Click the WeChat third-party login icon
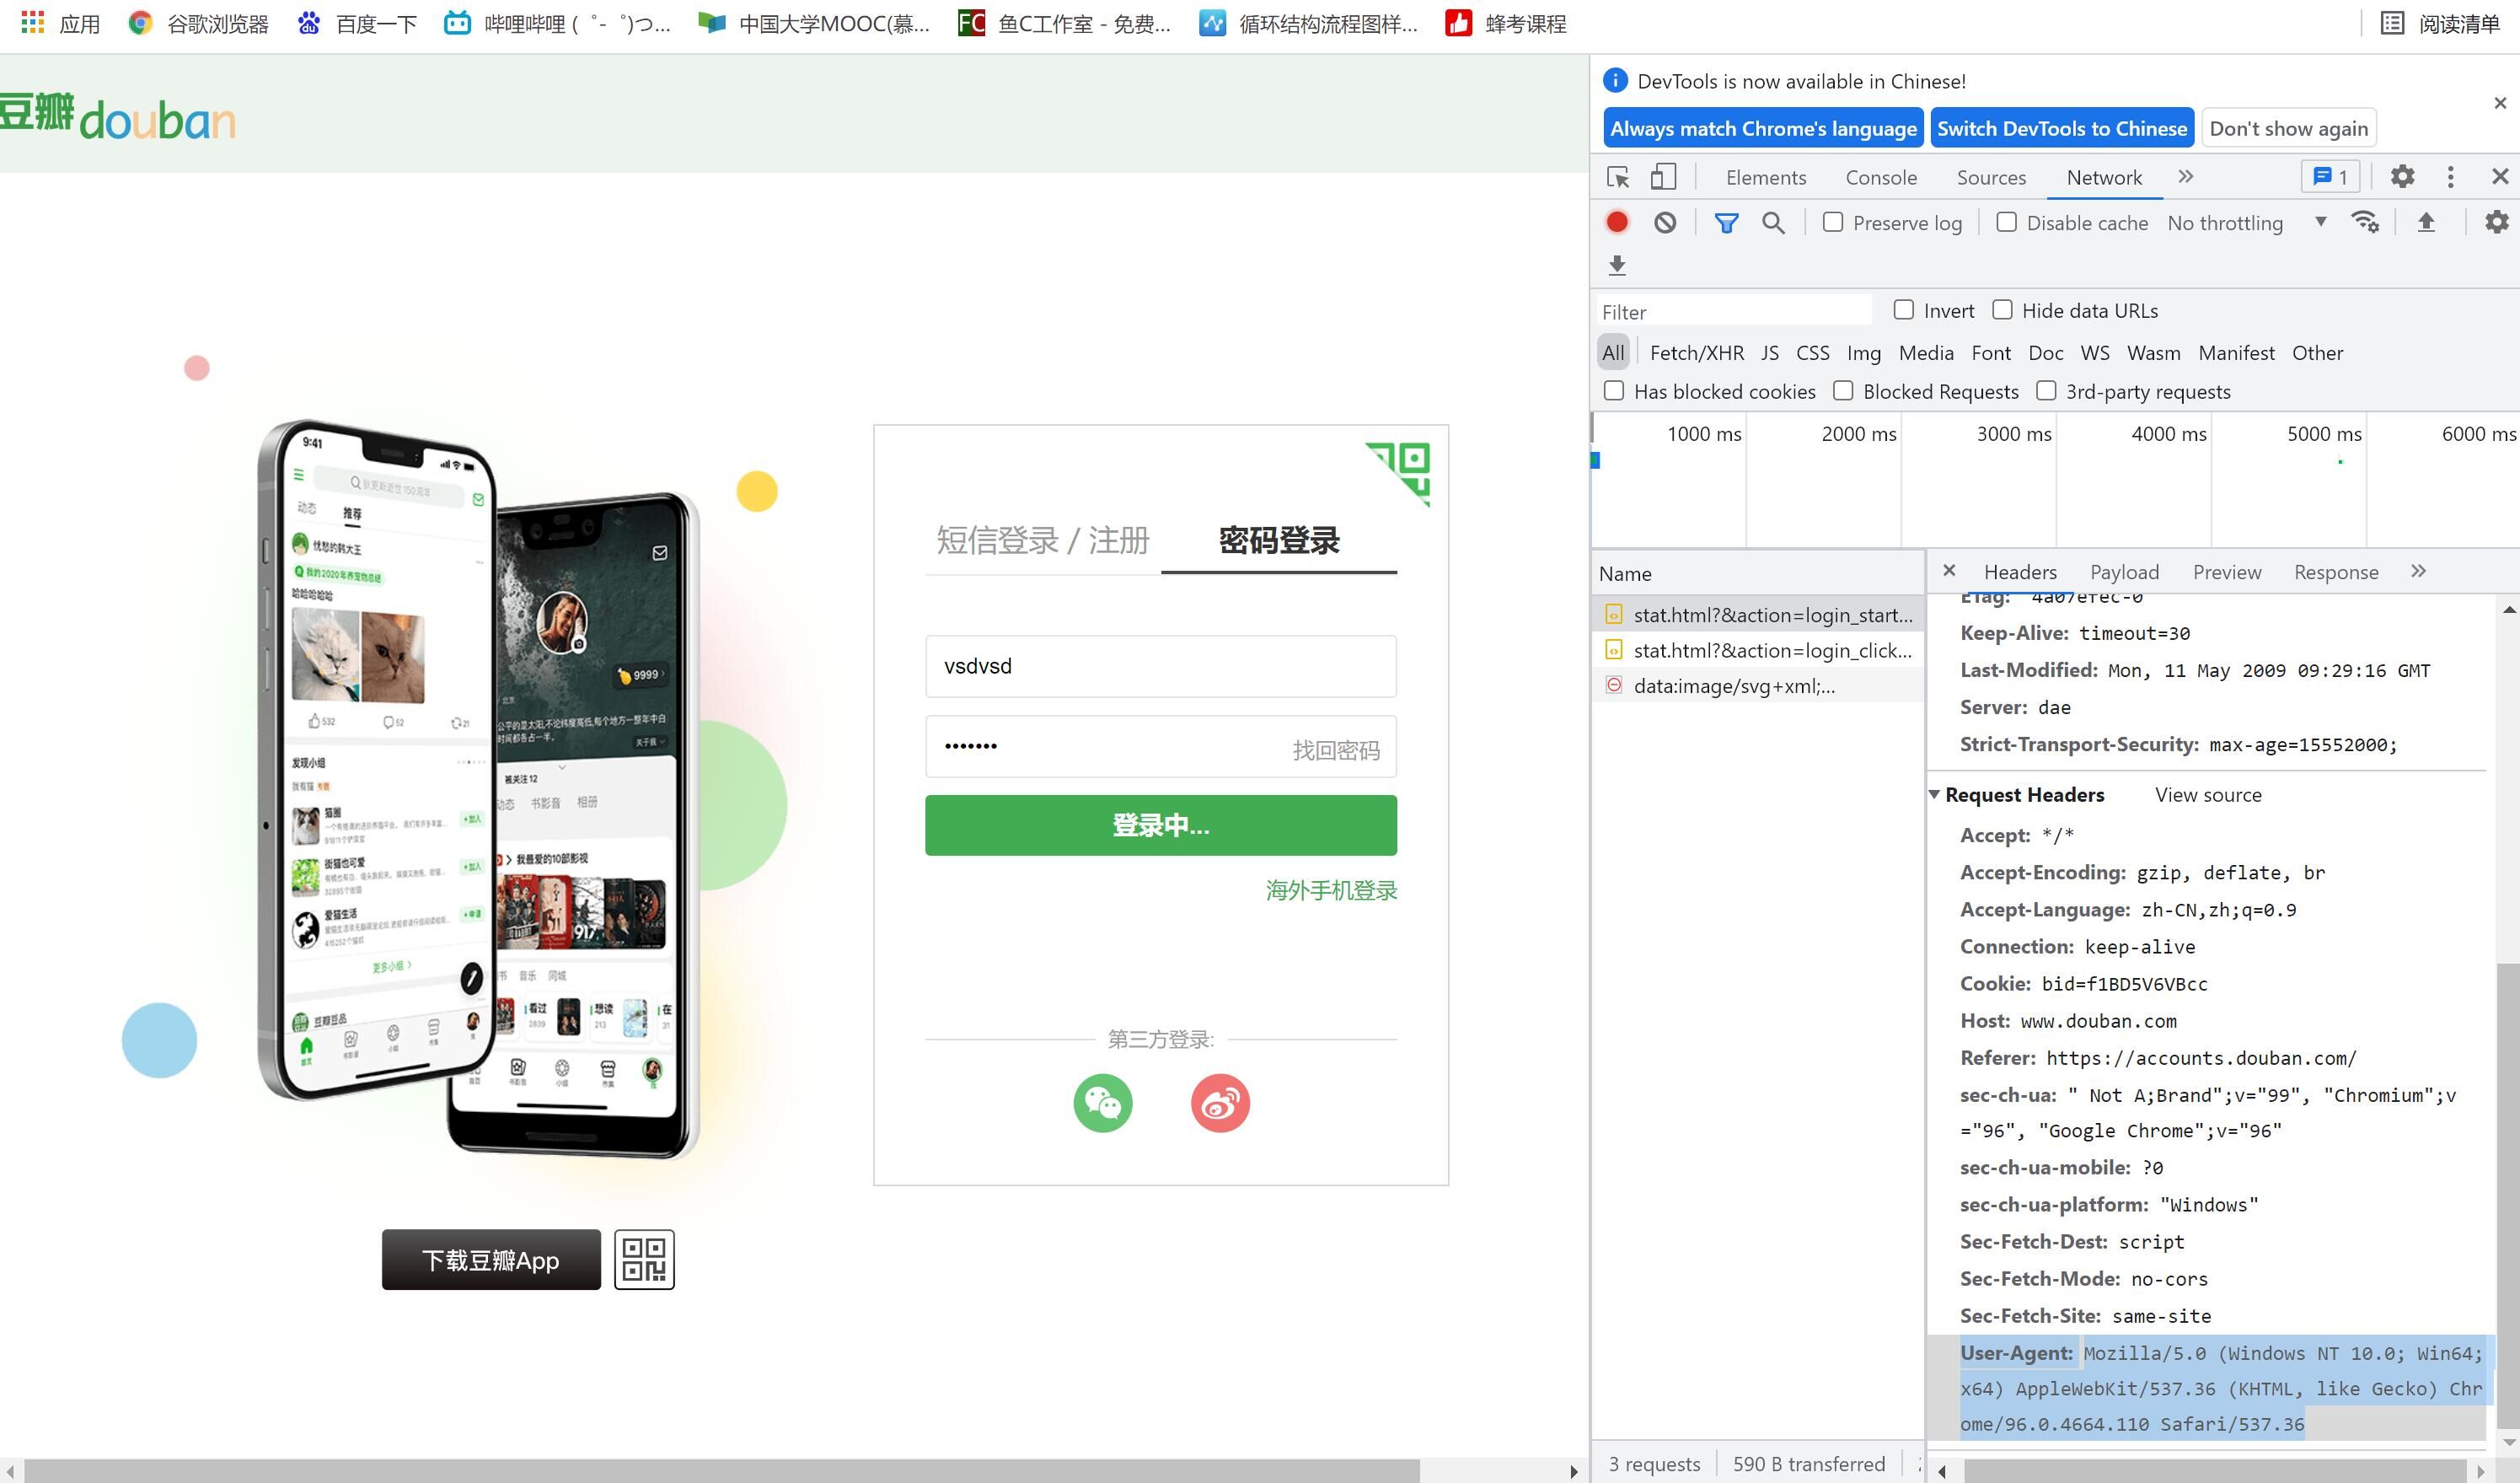The width and height of the screenshot is (2520, 1483). [1102, 1103]
